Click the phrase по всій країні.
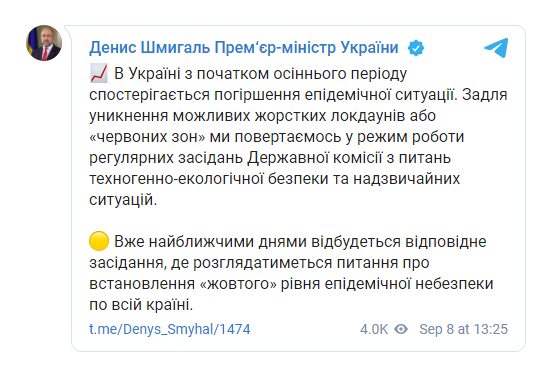Screen dimensions: 540x369 pos(141,305)
